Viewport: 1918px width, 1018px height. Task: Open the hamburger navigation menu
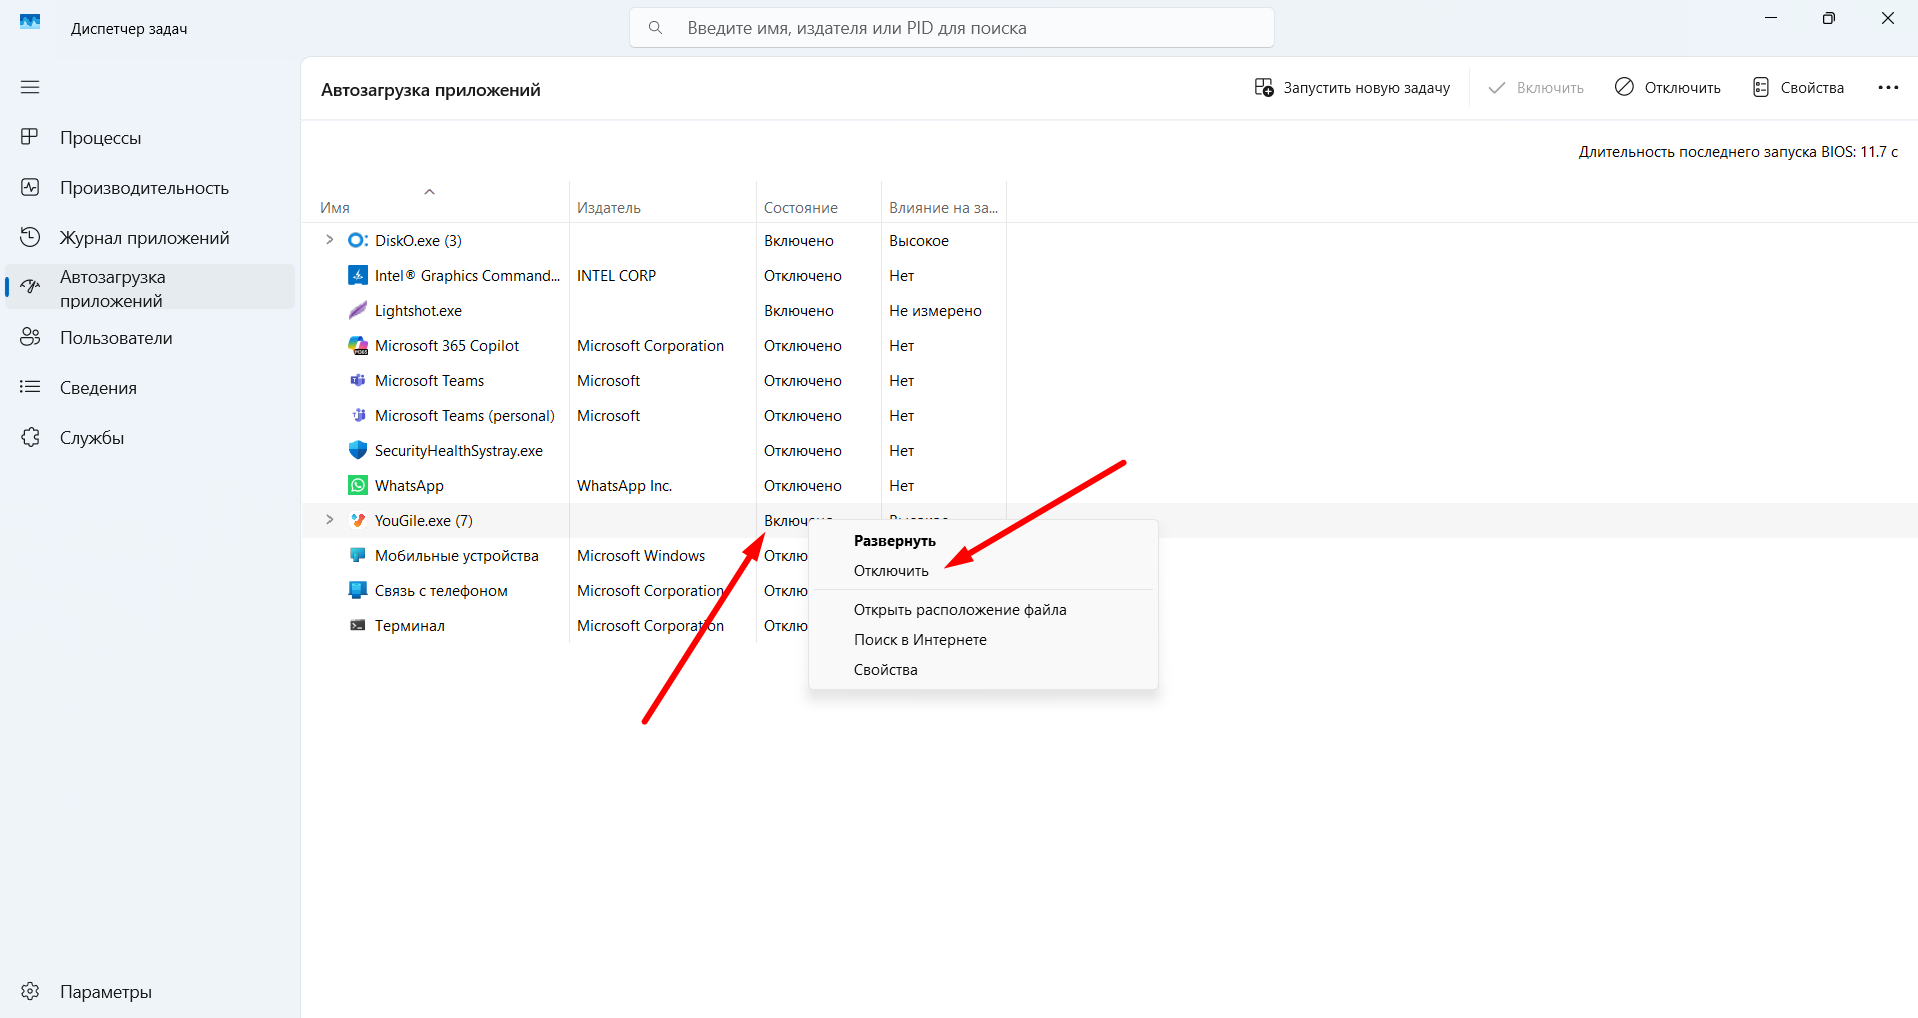(x=30, y=87)
